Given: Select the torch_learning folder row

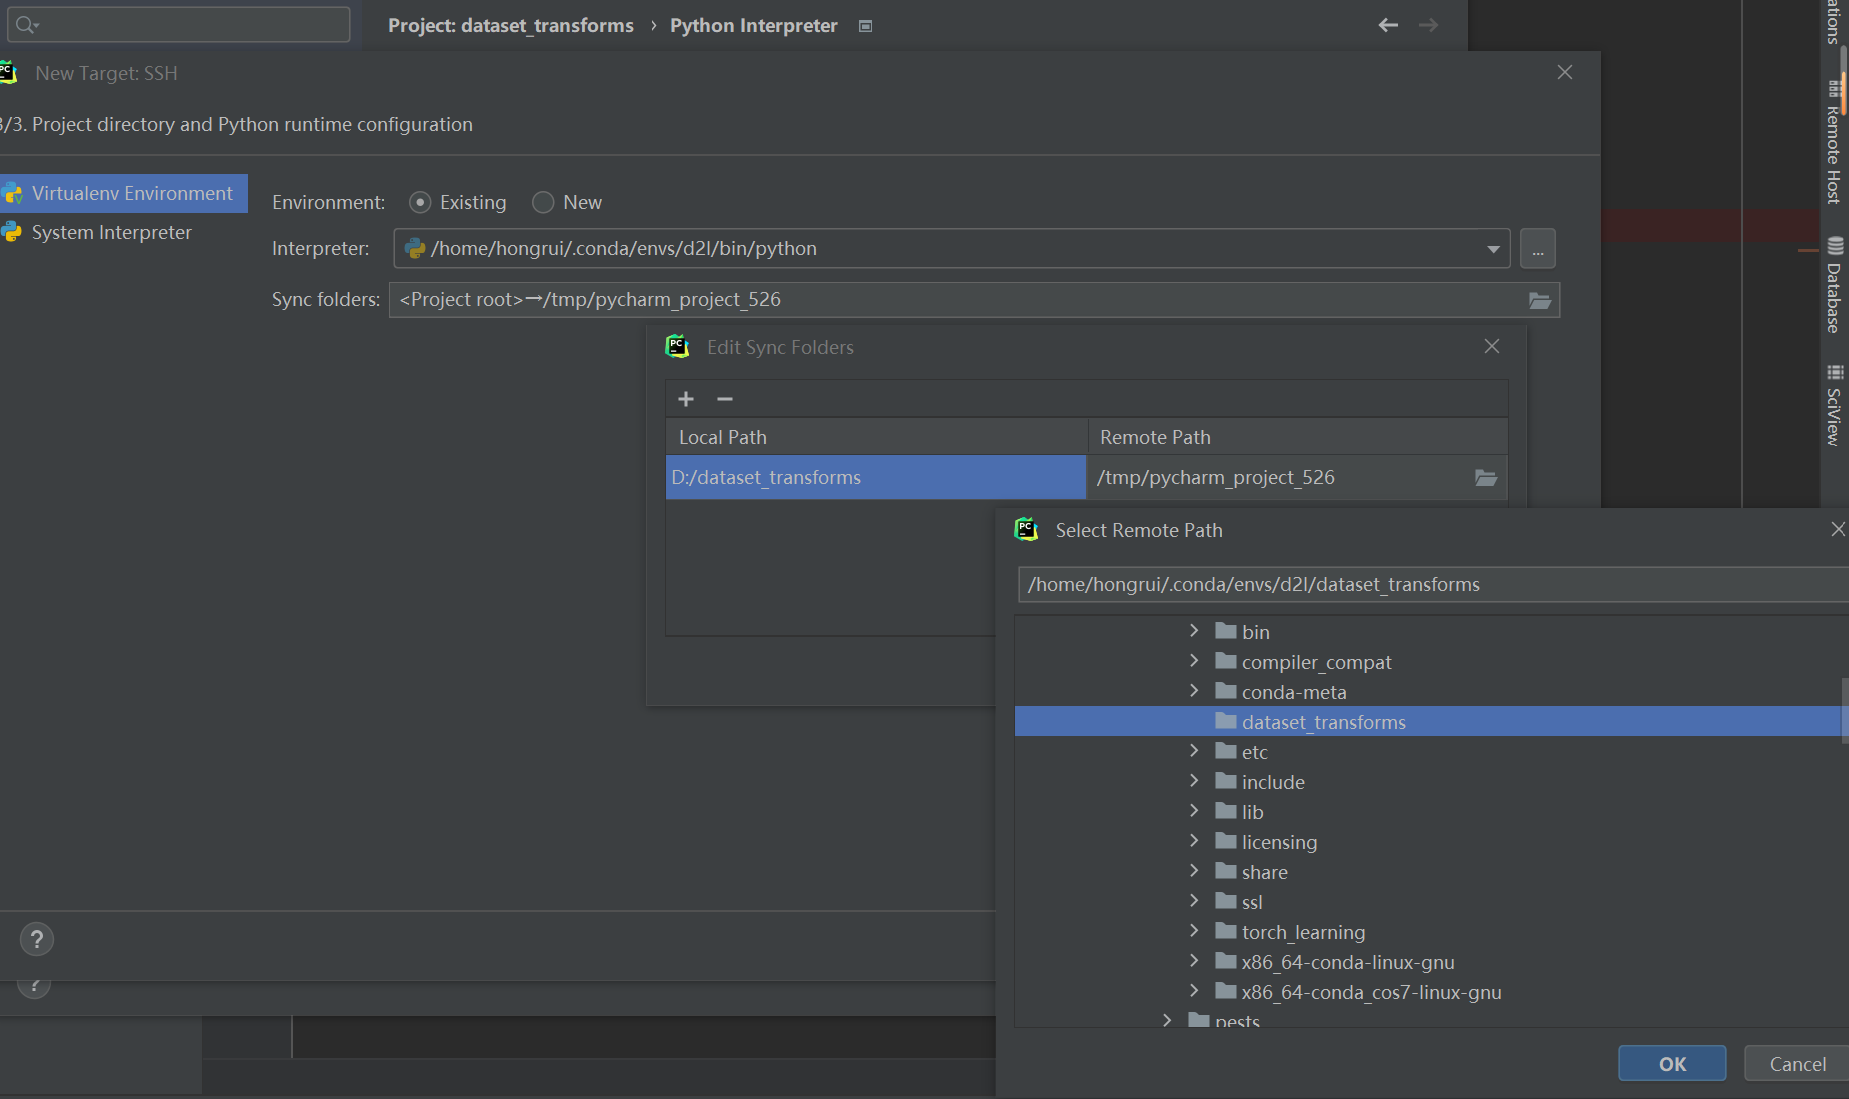Looking at the screenshot, I should click(1428, 932).
